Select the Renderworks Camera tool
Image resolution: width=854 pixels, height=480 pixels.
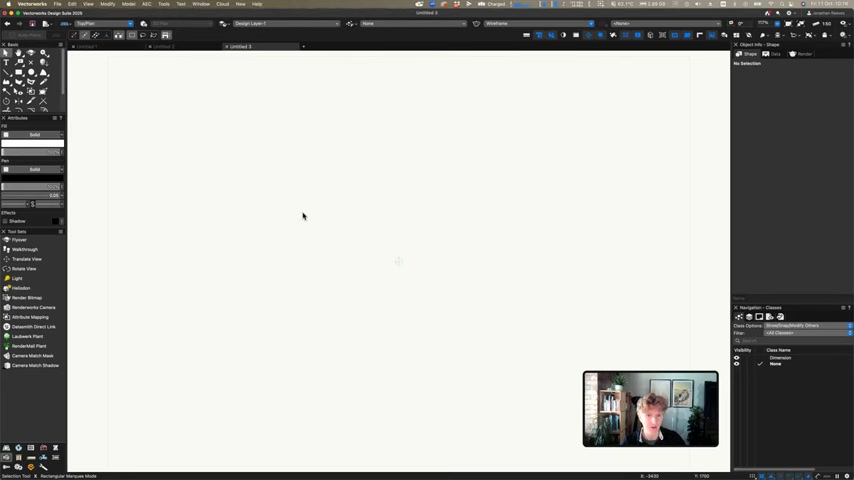coord(33,307)
